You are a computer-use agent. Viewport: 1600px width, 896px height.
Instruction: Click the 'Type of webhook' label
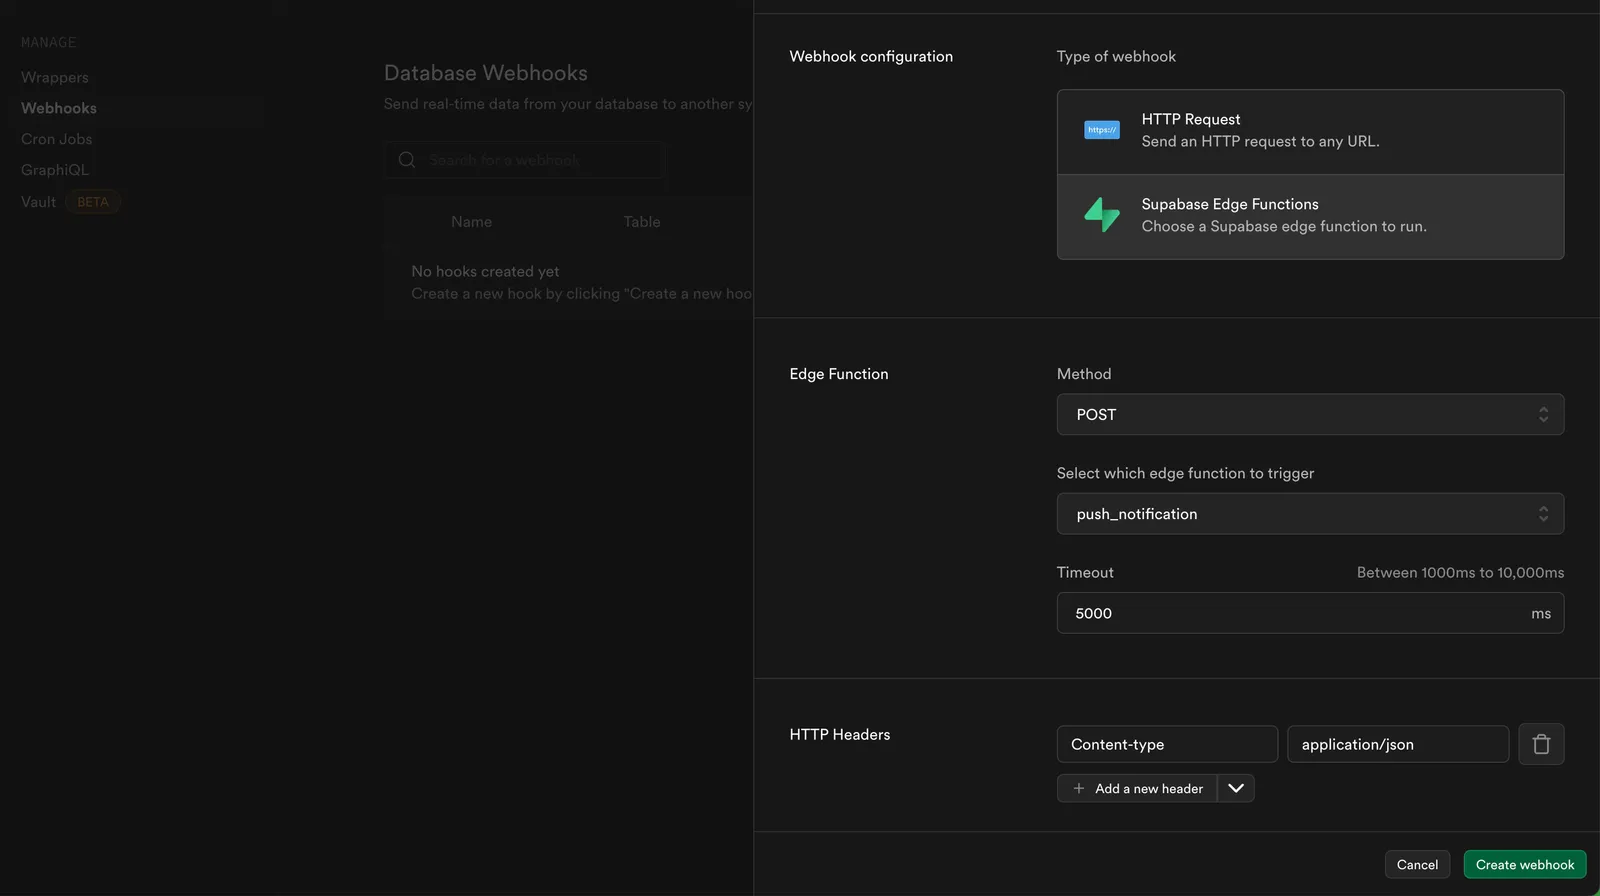click(1116, 56)
